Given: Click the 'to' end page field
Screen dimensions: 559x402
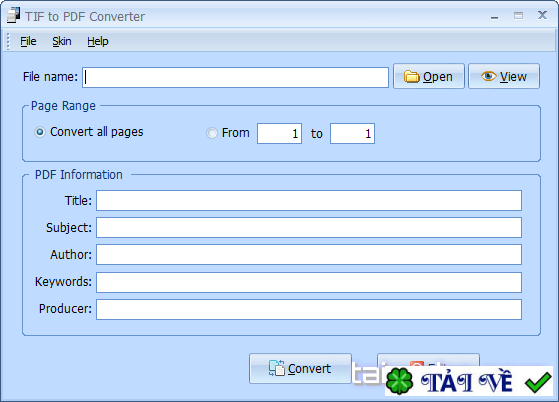Looking at the screenshot, I should 352,134.
